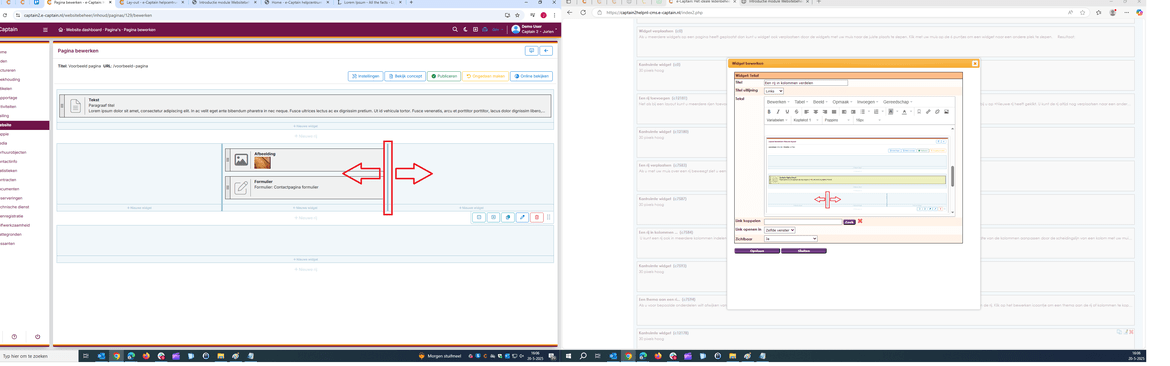This screenshot has height=366, width=1170.
Task: Toggle bold in the editor toolbar
Action: 769,112
